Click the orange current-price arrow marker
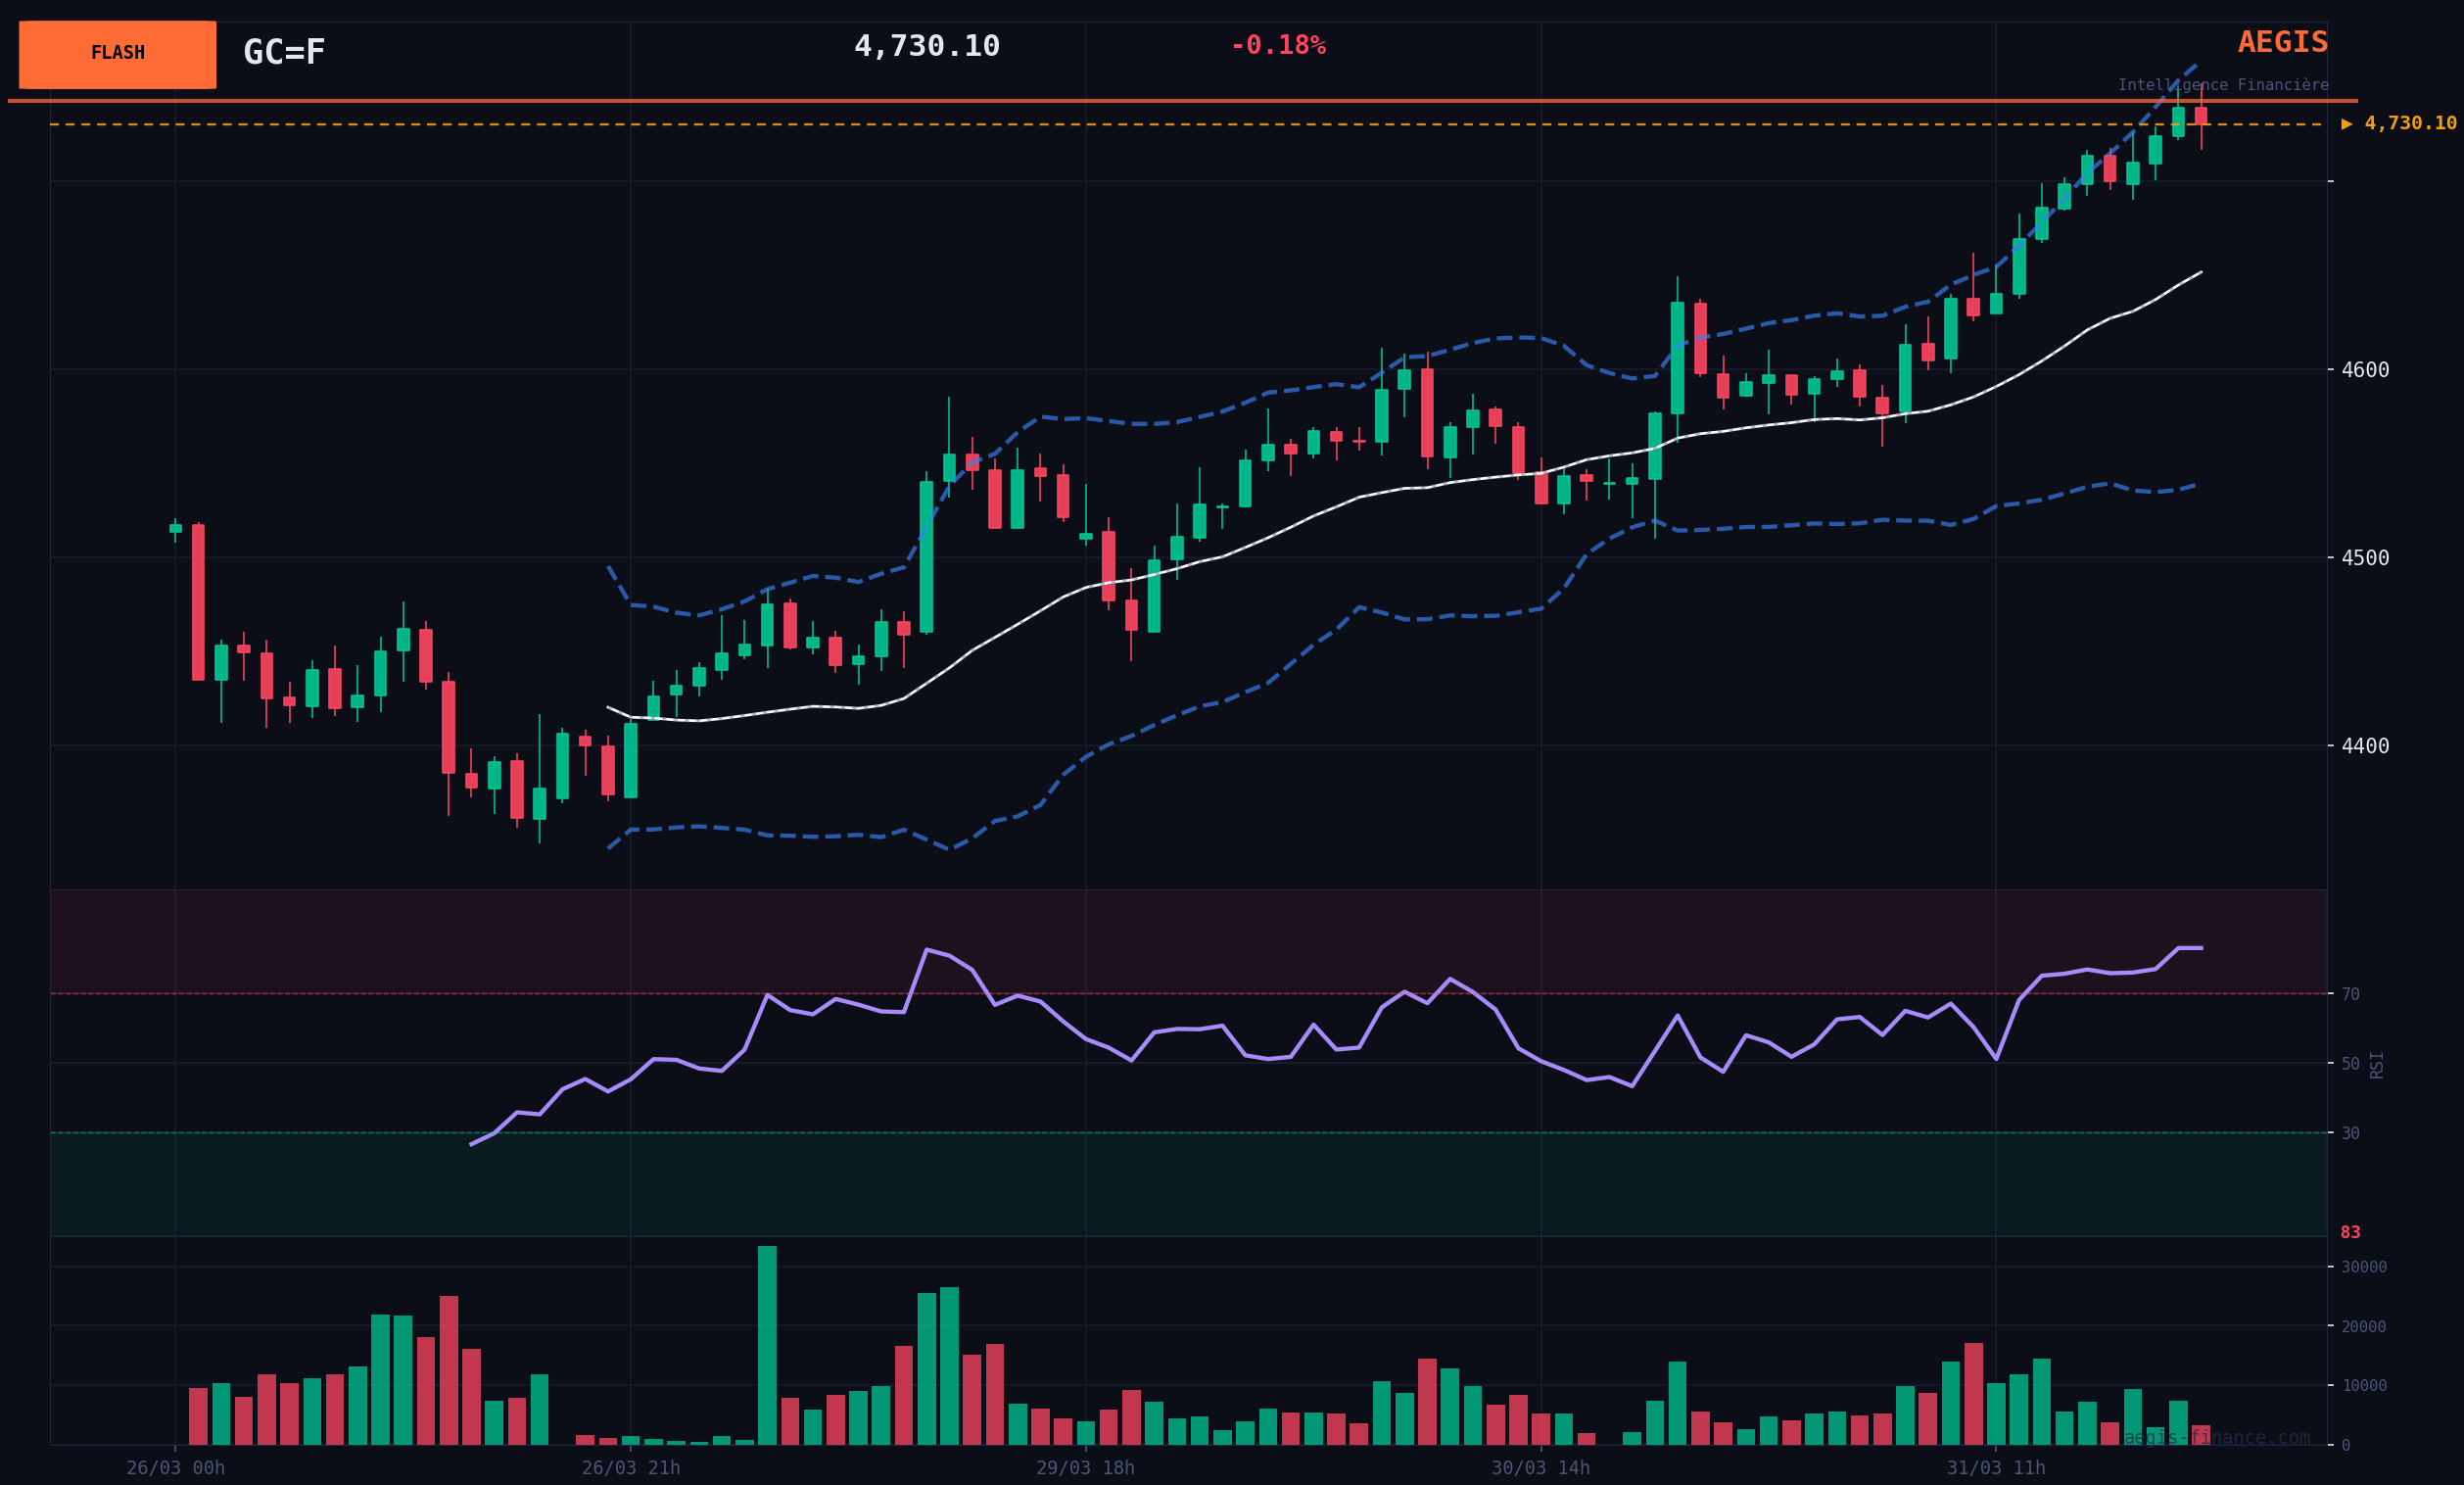This screenshot has width=2464, height=1485. (2346, 124)
